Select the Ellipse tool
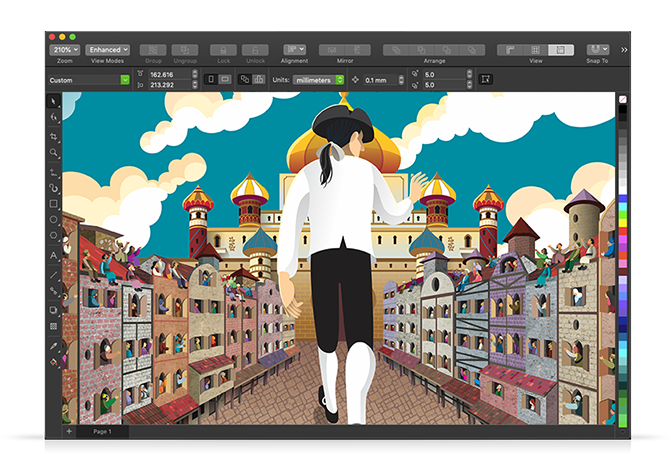 [x=53, y=220]
